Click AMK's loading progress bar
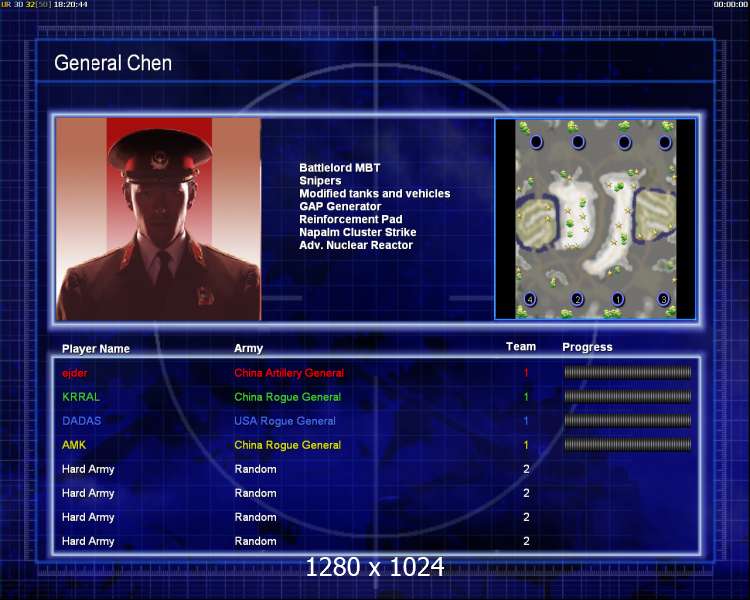The height and width of the screenshot is (600, 750). 628,444
